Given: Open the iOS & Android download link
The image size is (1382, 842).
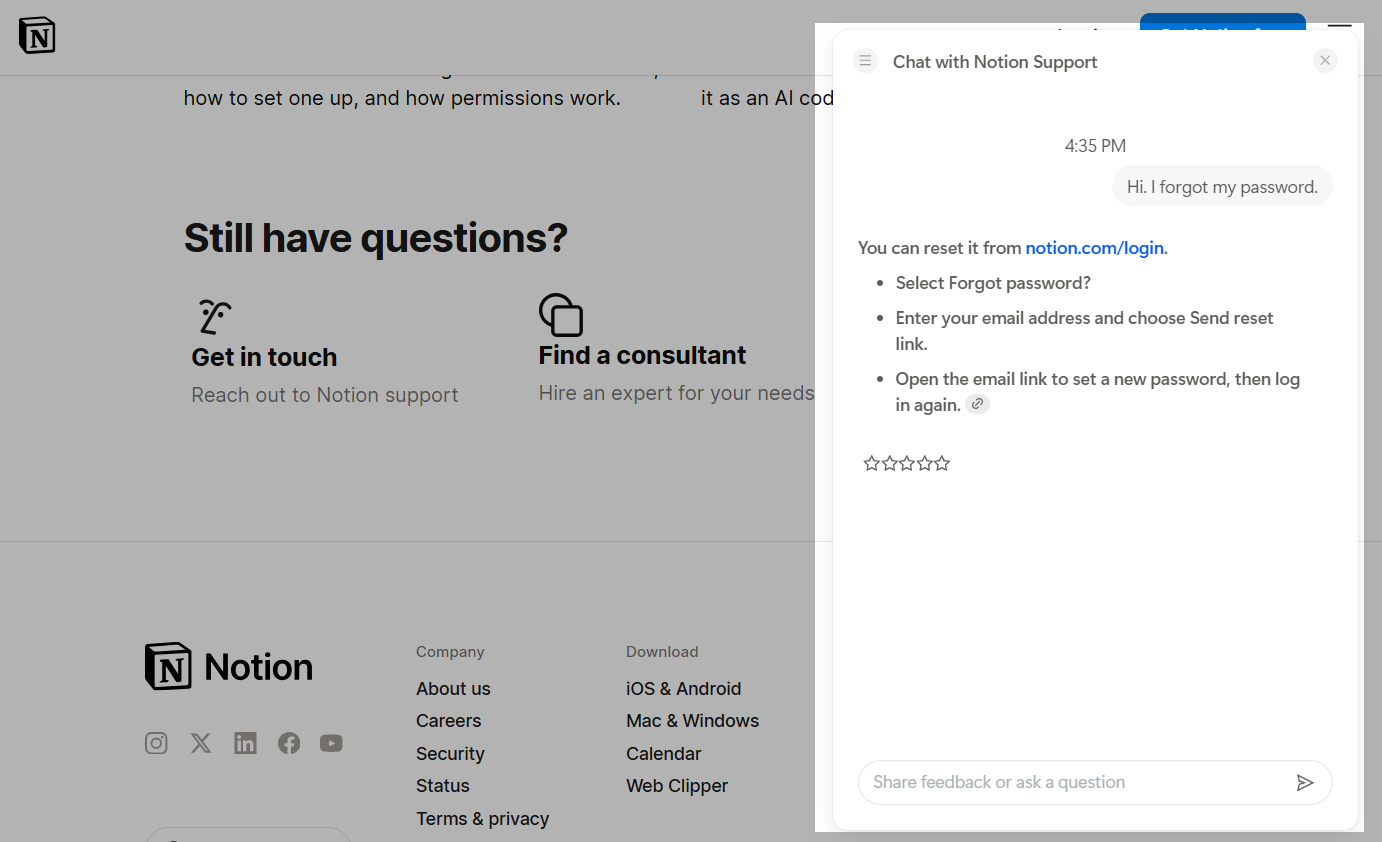Looking at the screenshot, I should click(x=683, y=689).
